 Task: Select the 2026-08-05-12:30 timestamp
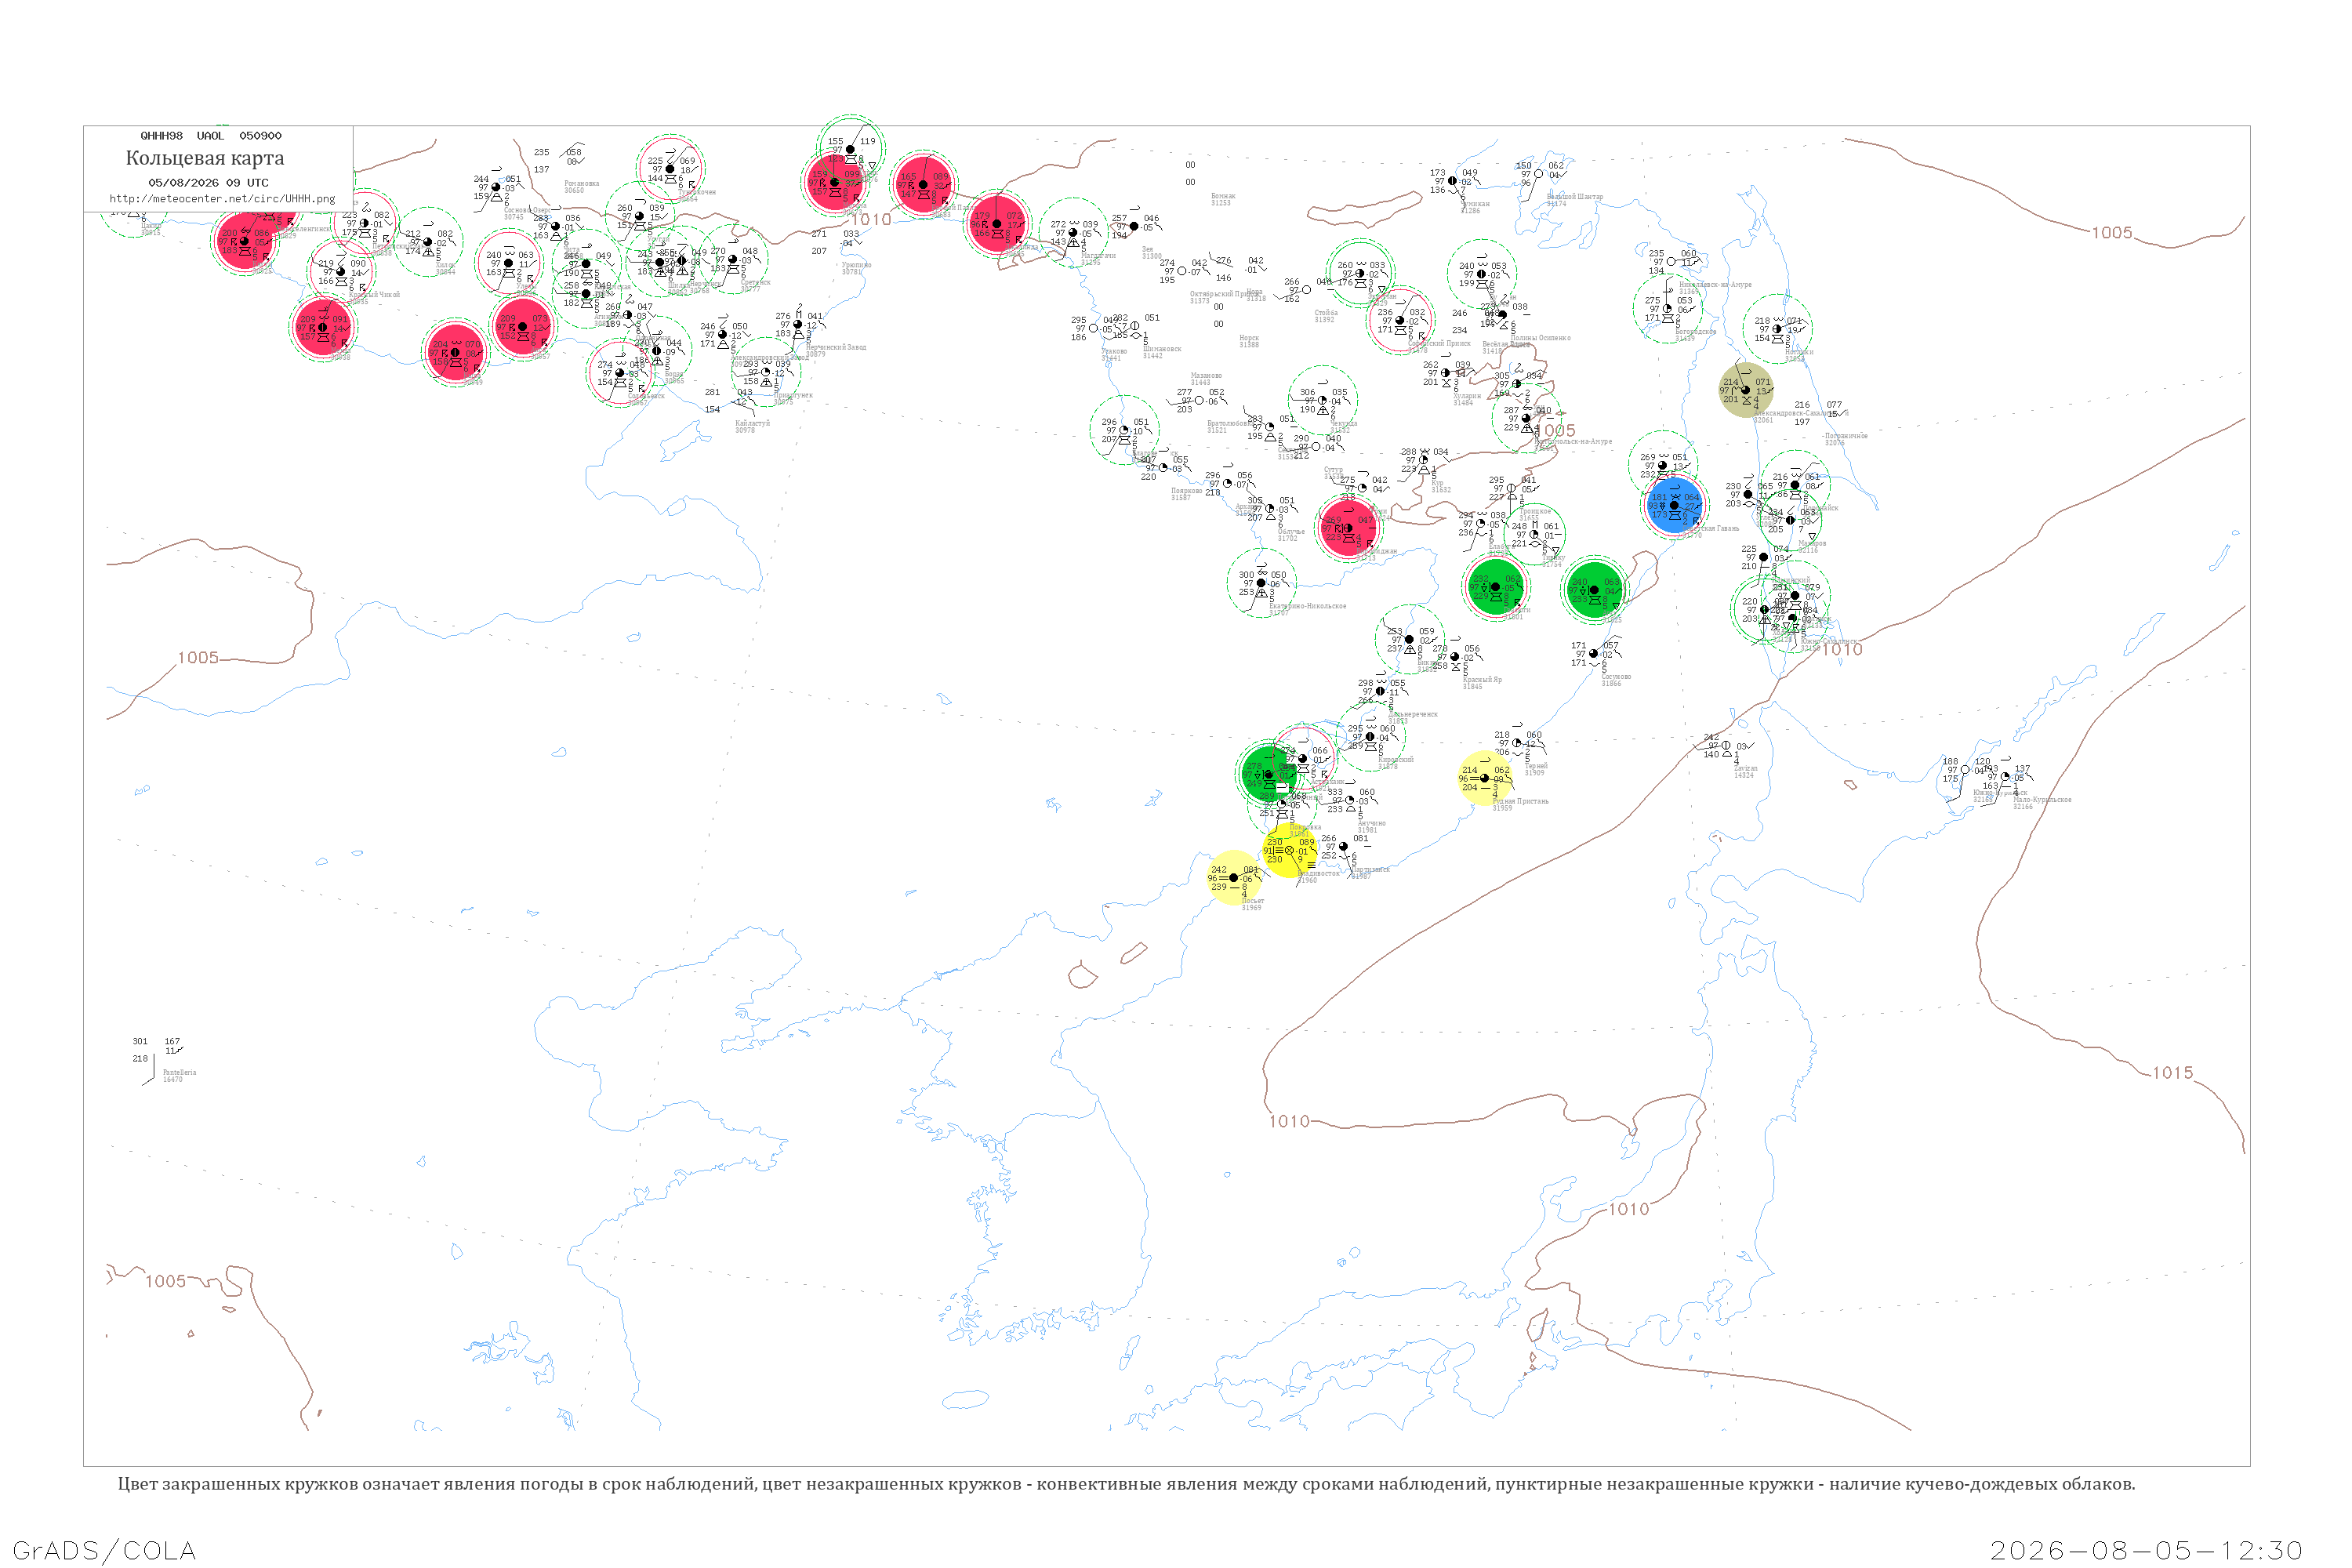pyautogui.click(x=2146, y=1551)
